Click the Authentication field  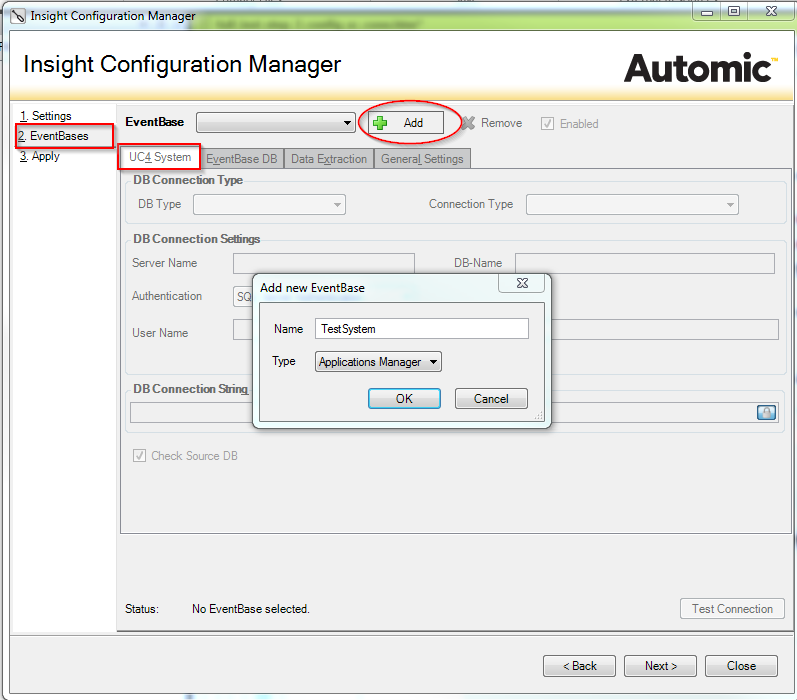coord(243,296)
